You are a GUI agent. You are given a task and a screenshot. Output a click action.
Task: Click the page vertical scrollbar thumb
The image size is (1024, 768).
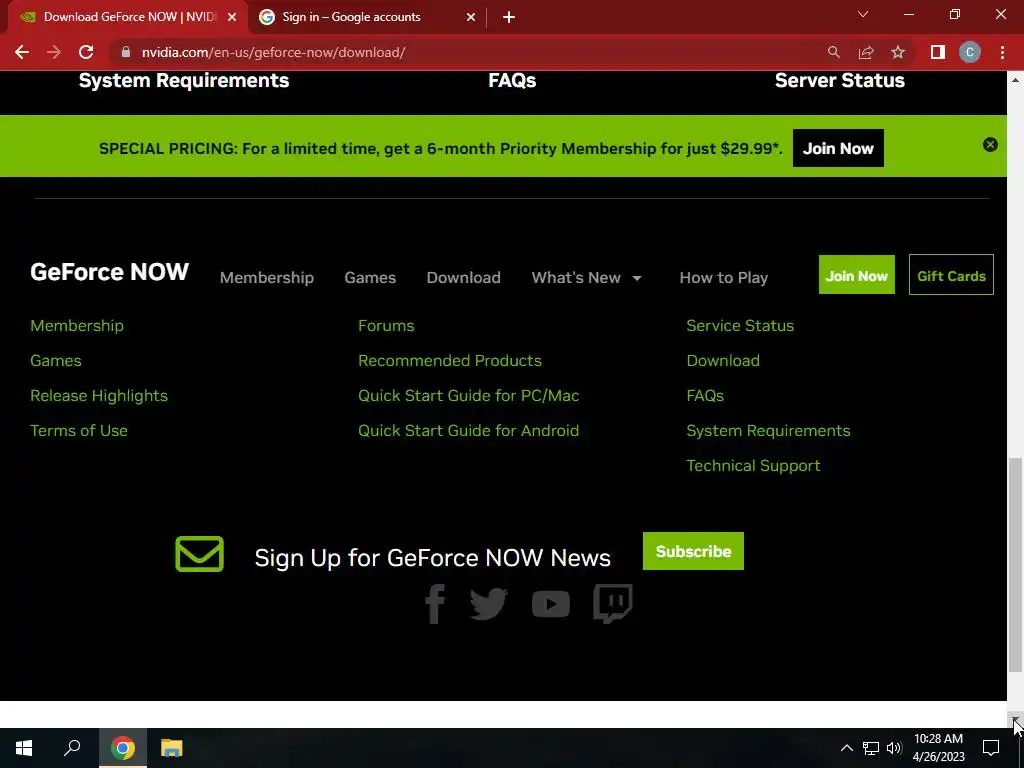pos(1015,565)
